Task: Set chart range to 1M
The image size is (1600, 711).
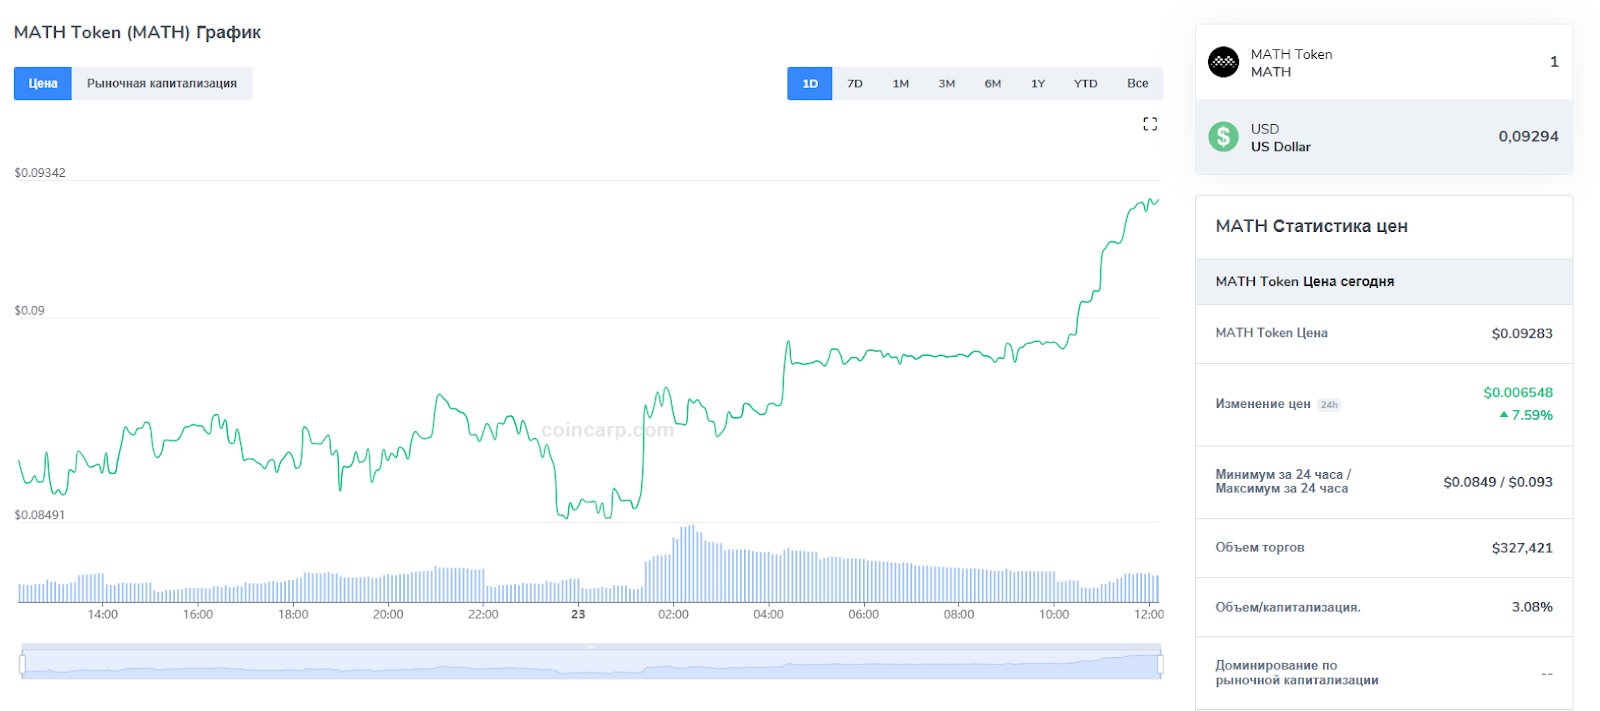Action: tap(901, 84)
